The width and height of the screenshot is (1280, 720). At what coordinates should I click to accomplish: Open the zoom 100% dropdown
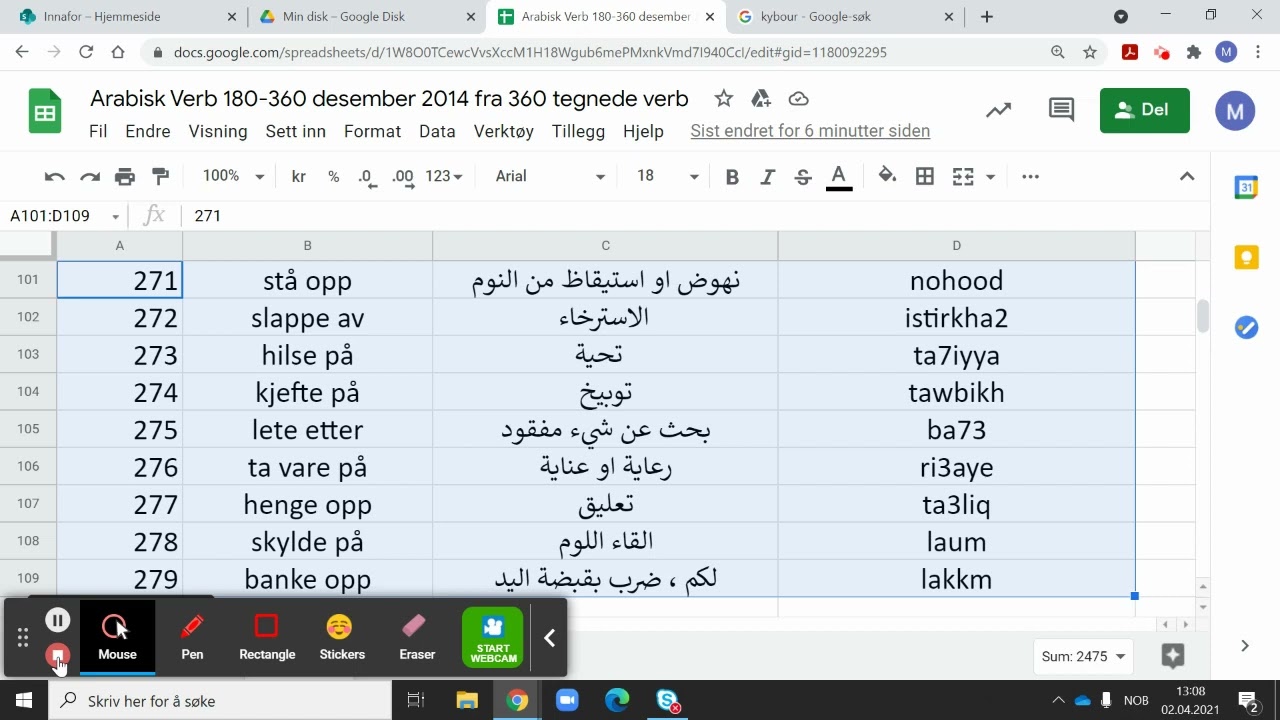click(x=233, y=176)
